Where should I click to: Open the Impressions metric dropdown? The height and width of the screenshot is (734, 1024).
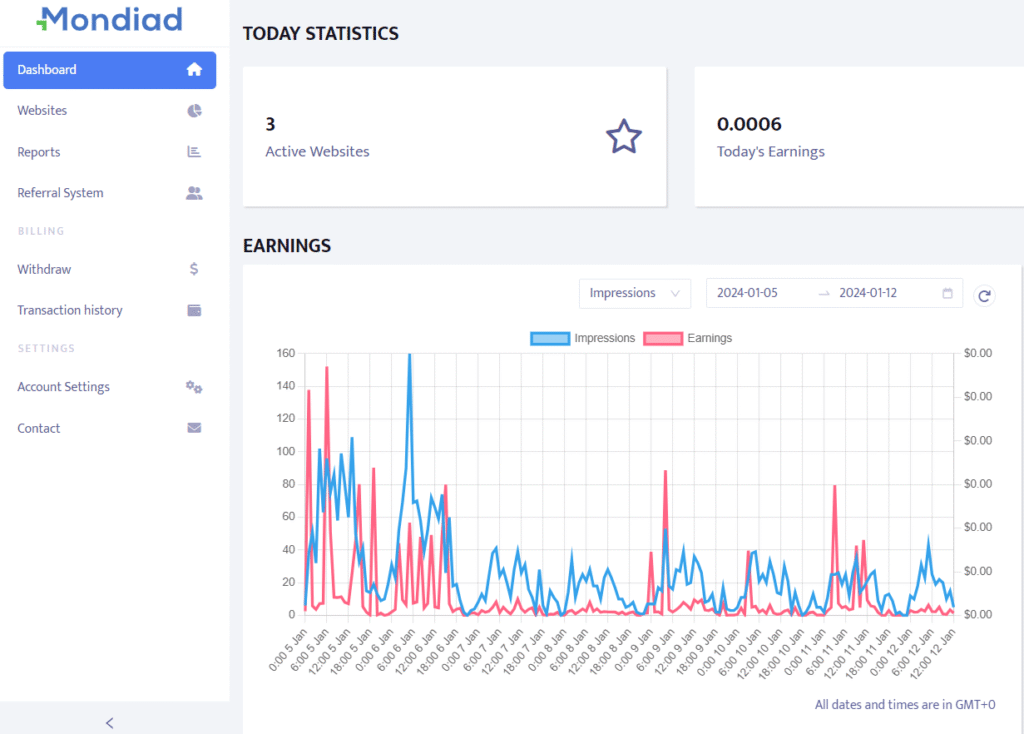pos(635,293)
